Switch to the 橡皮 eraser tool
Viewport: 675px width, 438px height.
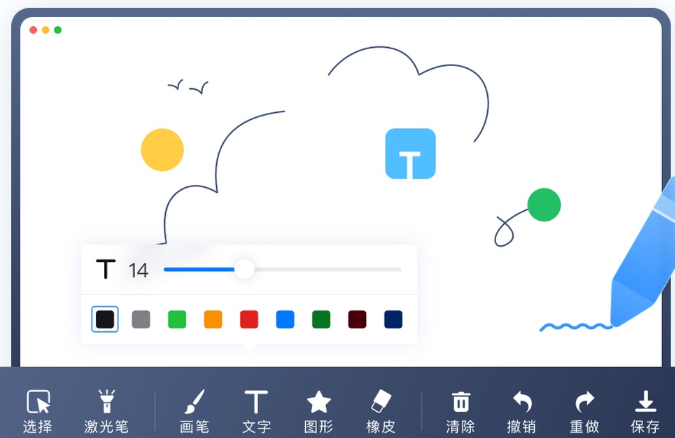pos(381,411)
